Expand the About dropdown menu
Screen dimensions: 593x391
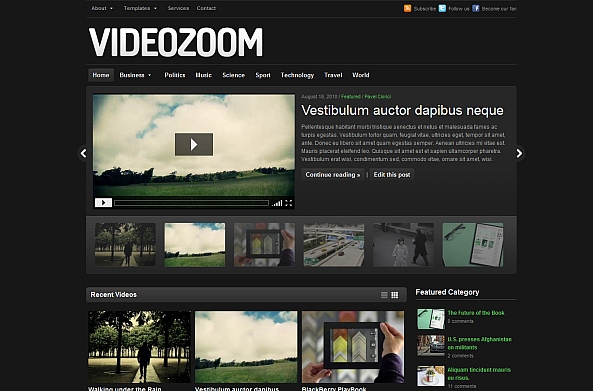(x=102, y=8)
